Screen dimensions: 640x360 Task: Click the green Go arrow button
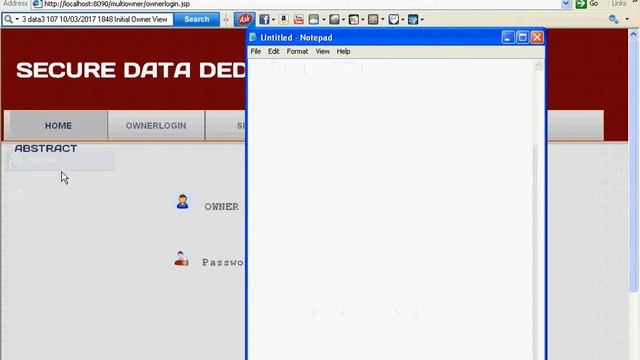click(x=581, y=4)
